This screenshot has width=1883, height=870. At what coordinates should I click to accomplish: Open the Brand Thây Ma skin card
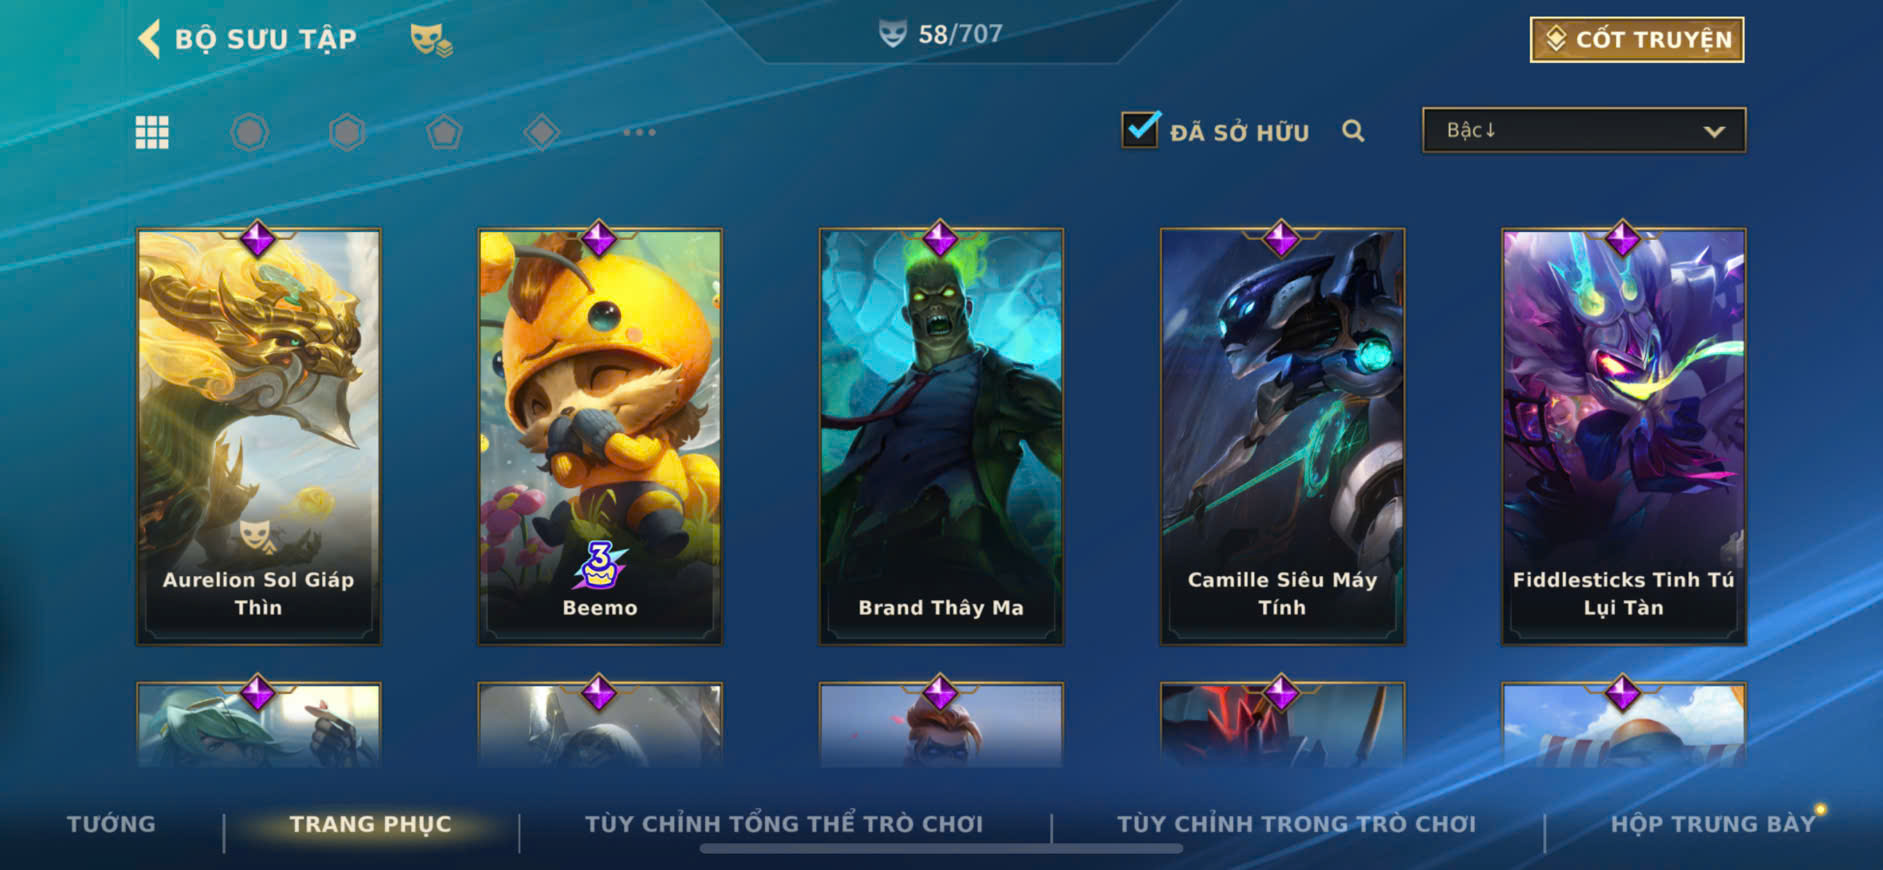941,437
